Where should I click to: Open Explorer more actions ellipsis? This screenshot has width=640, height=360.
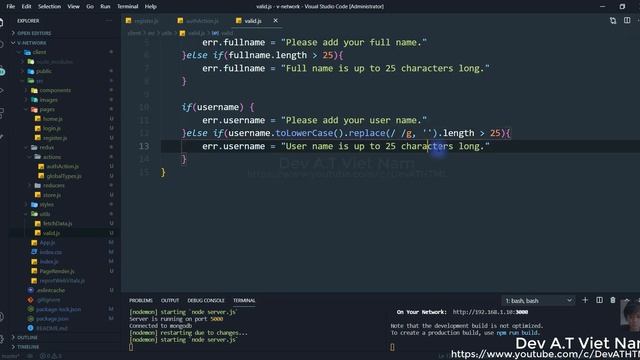click(x=109, y=20)
